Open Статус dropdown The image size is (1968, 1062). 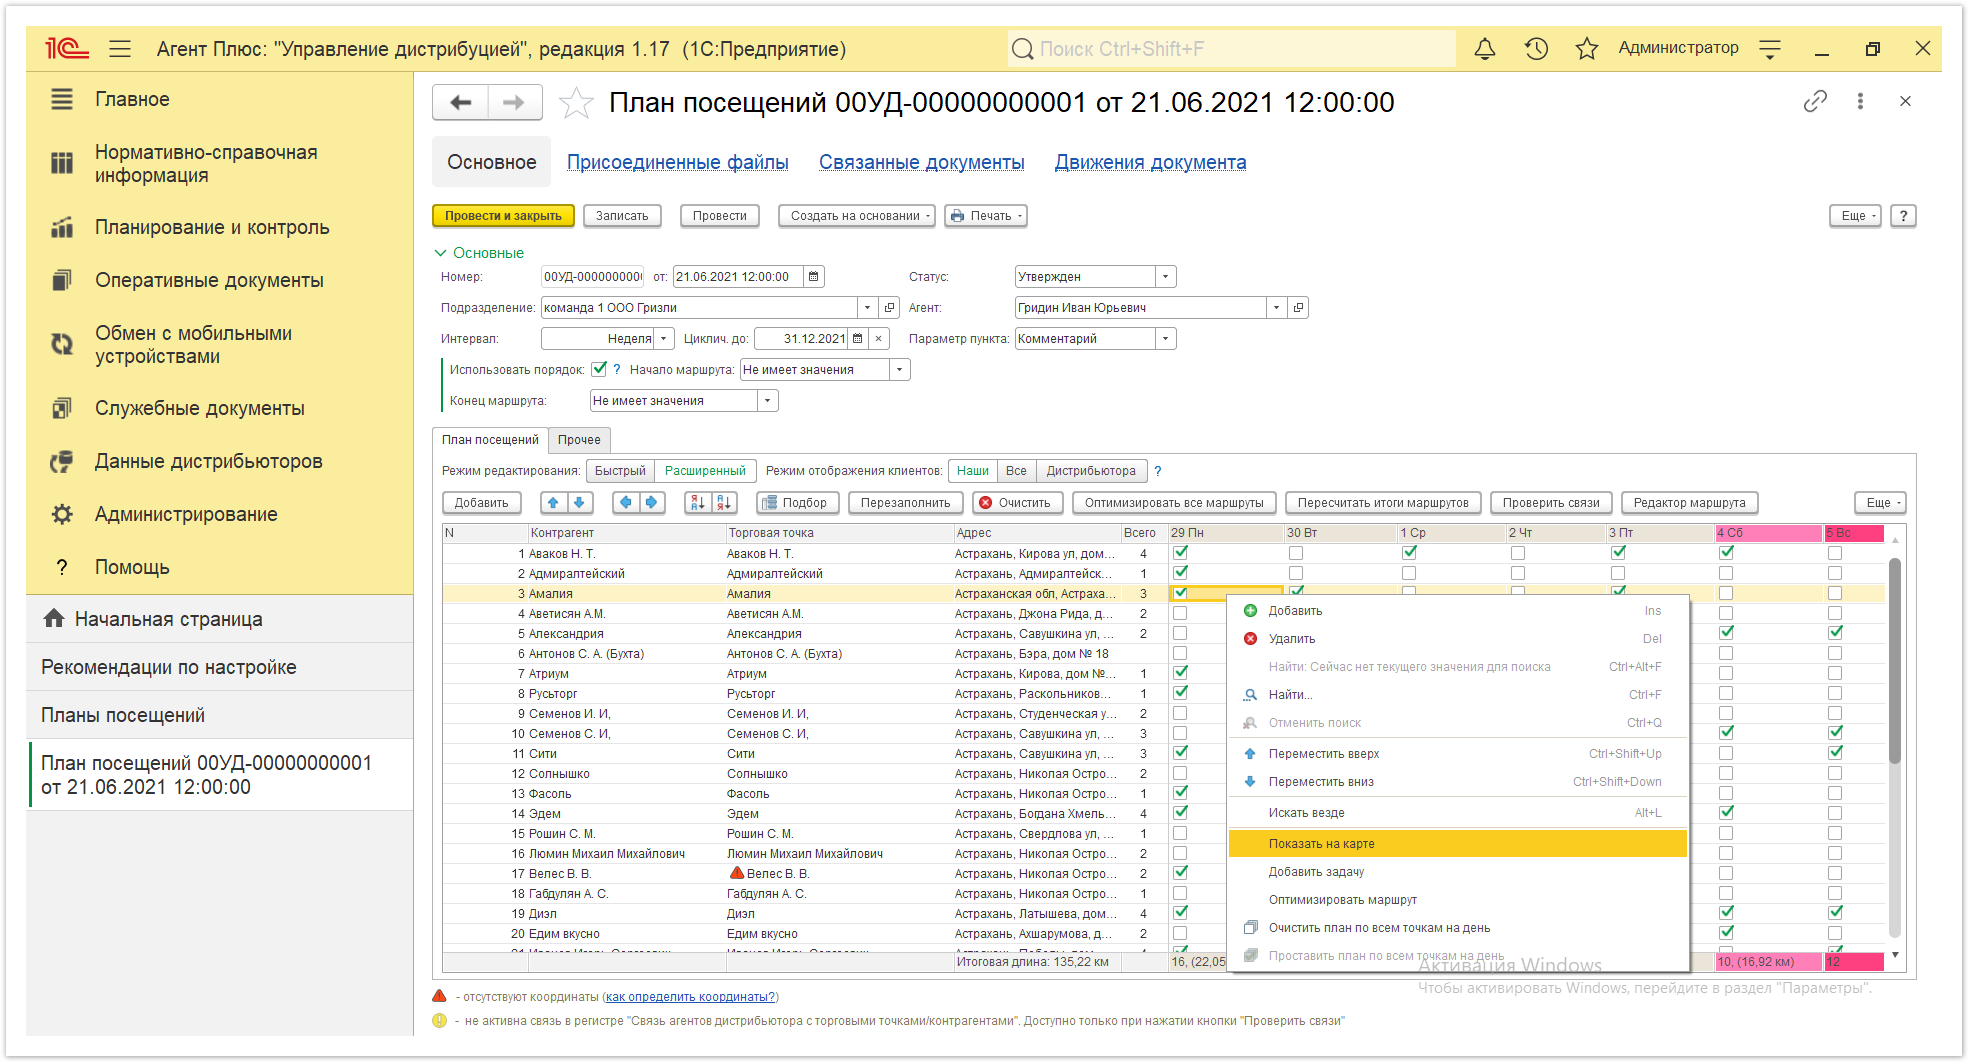pyautogui.click(x=1165, y=277)
